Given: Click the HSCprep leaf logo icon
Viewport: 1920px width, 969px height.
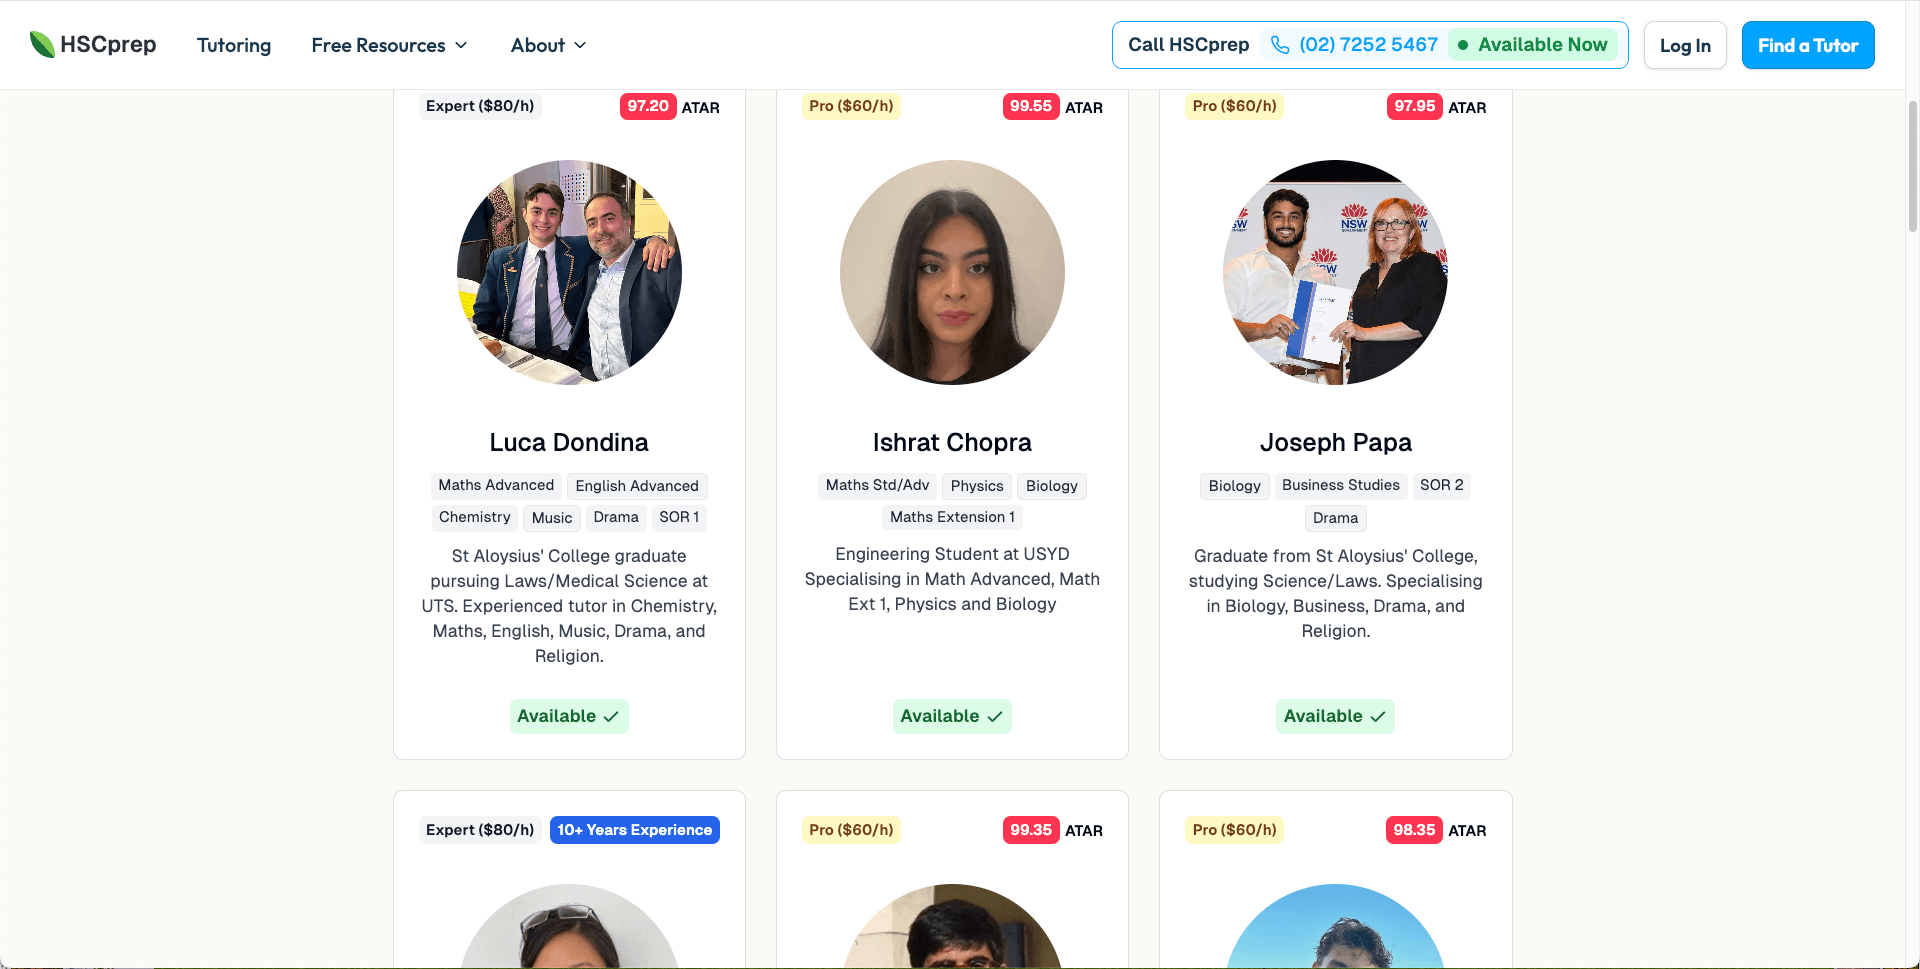Looking at the screenshot, I should coord(42,45).
